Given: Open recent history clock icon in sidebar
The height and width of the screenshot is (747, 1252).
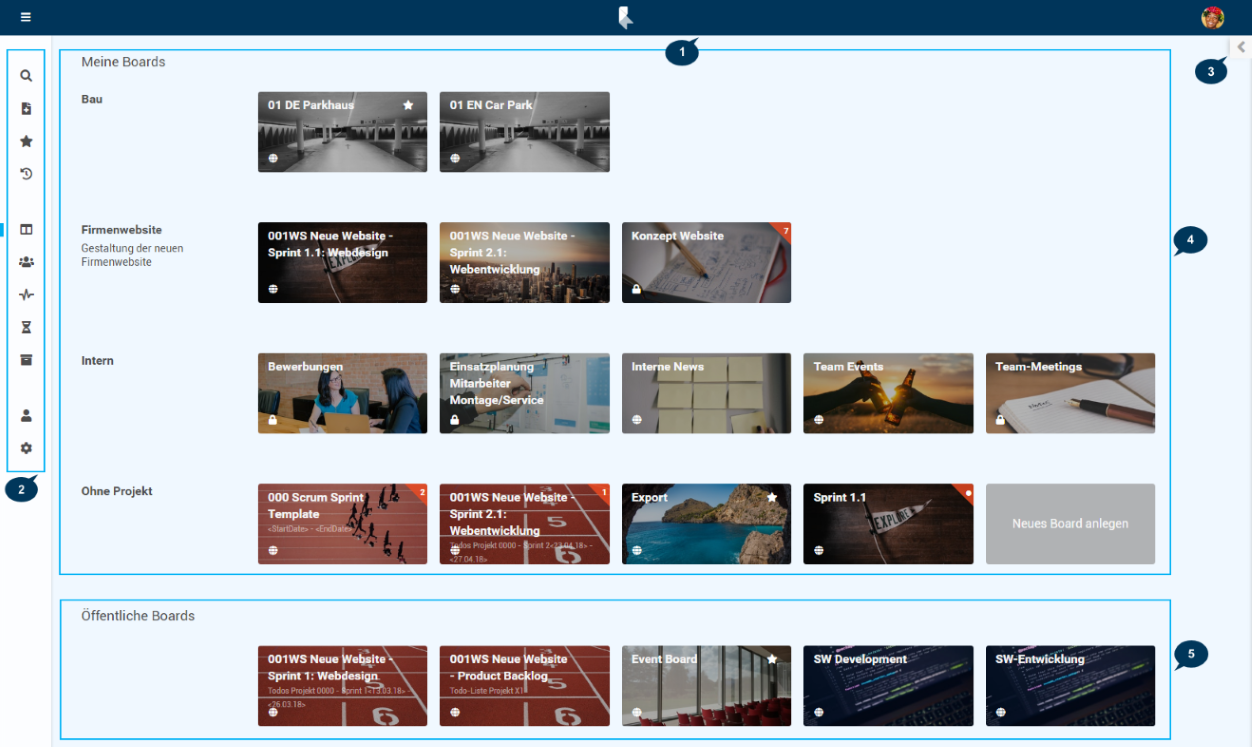Looking at the screenshot, I should click(26, 173).
